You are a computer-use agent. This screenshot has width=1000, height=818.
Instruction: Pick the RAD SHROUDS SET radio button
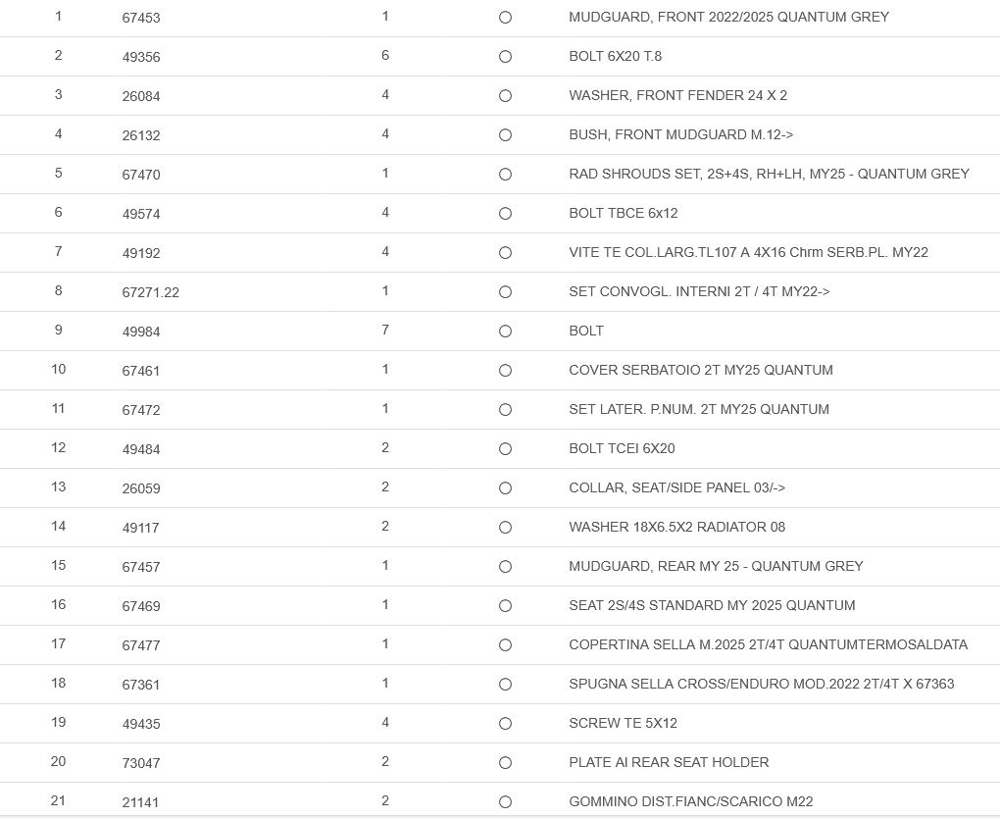click(505, 174)
